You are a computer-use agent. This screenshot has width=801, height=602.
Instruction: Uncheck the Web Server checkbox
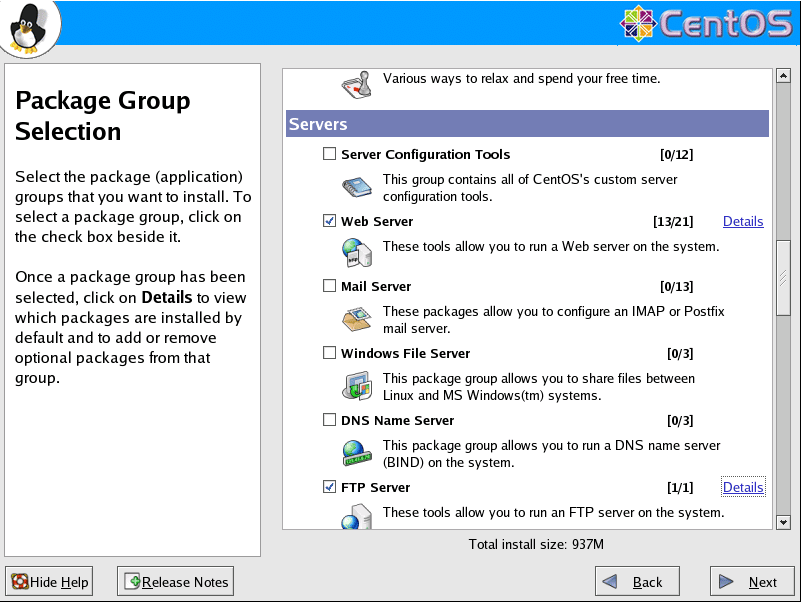tap(329, 221)
